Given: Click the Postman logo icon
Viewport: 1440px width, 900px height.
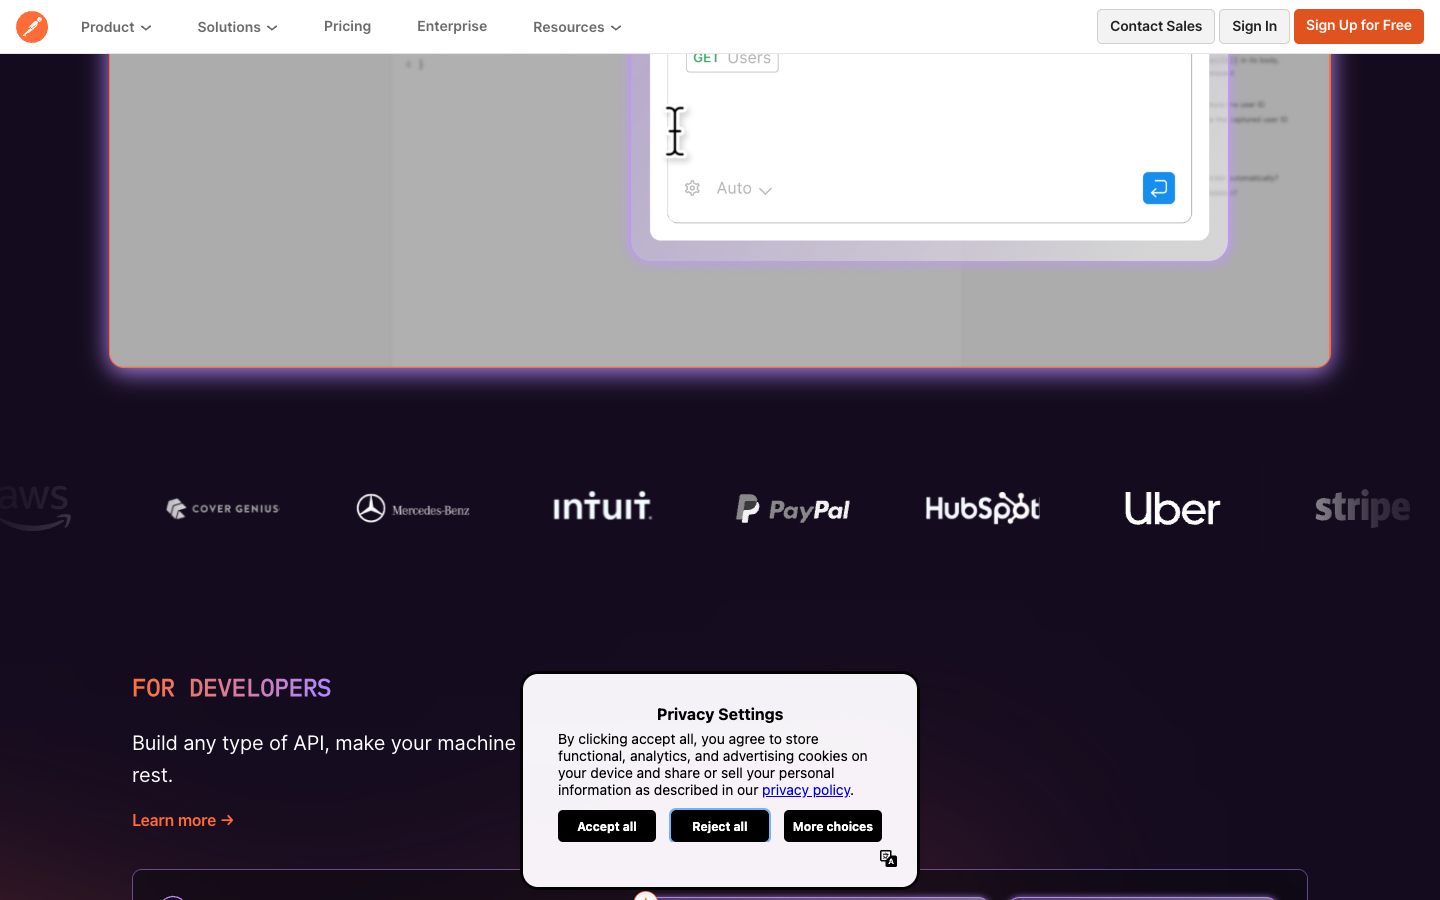Looking at the screenshot, I should 32,27.
